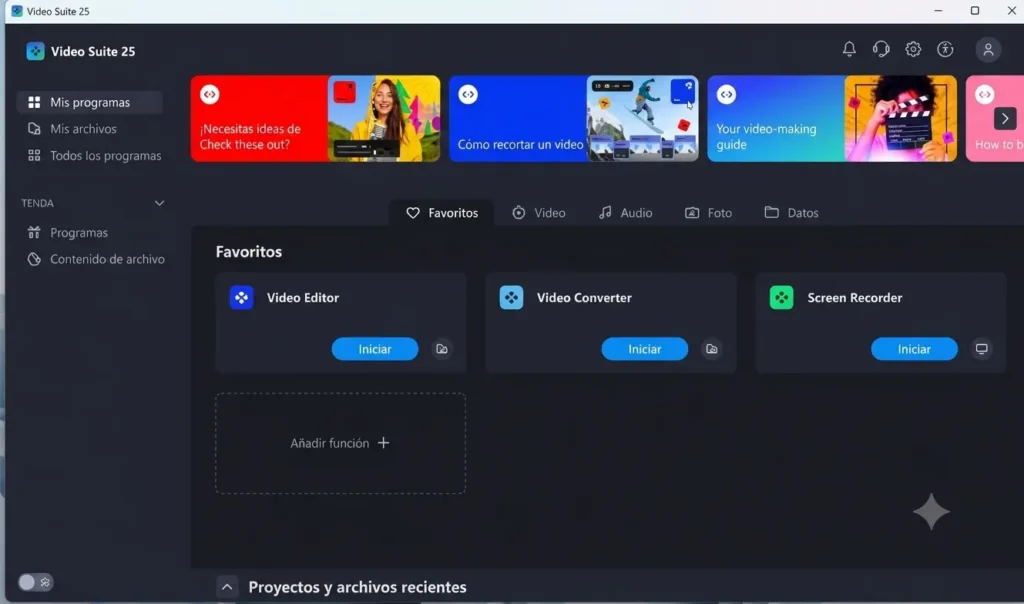Image resolution: width=1024 pixels, height=604 pixels.
Task: Show next banners with right arrow
Action: coord(1005,118)
